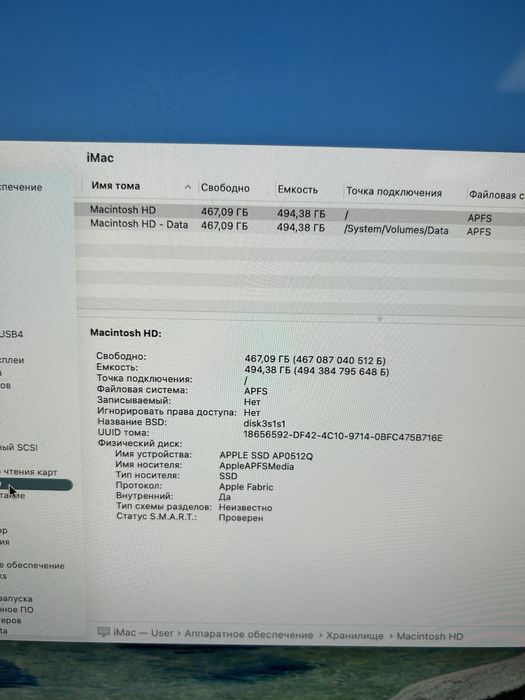Click the iMac computer icon in path bar
The width and height of the screenshot is (525, 700).
104,632
